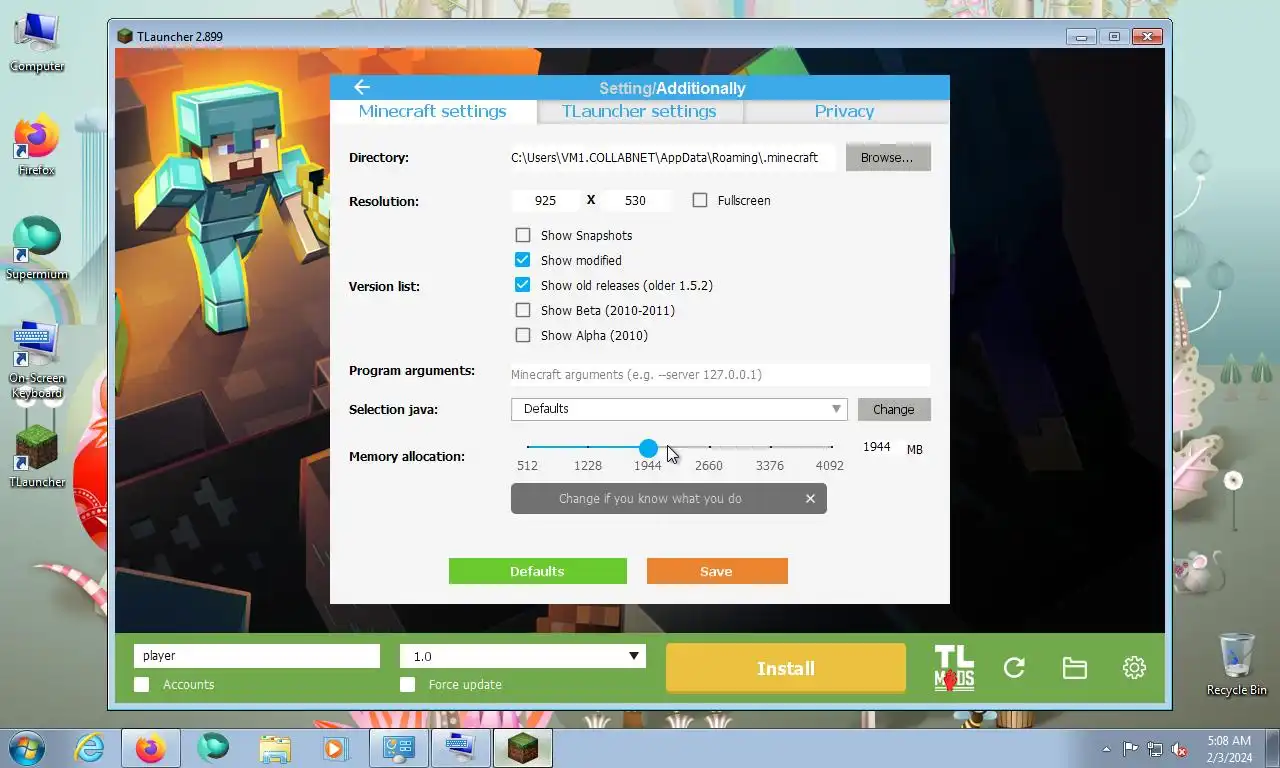Image resolution: width=1280 pixels, height=768 pixels.
Task: Open the Windows Start menu
Action: point(26,748)
